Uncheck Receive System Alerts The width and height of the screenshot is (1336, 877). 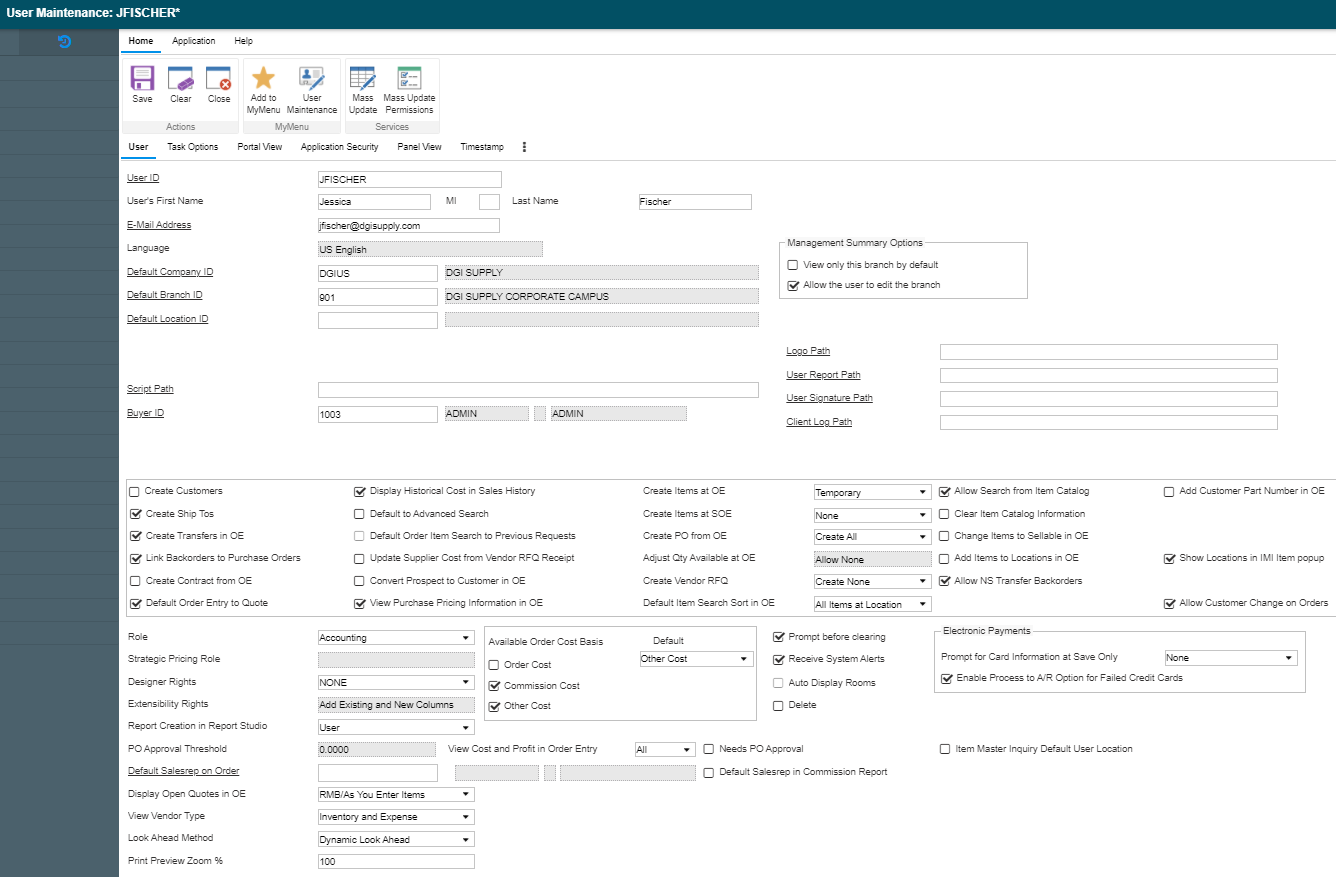(x=779, y=660)
